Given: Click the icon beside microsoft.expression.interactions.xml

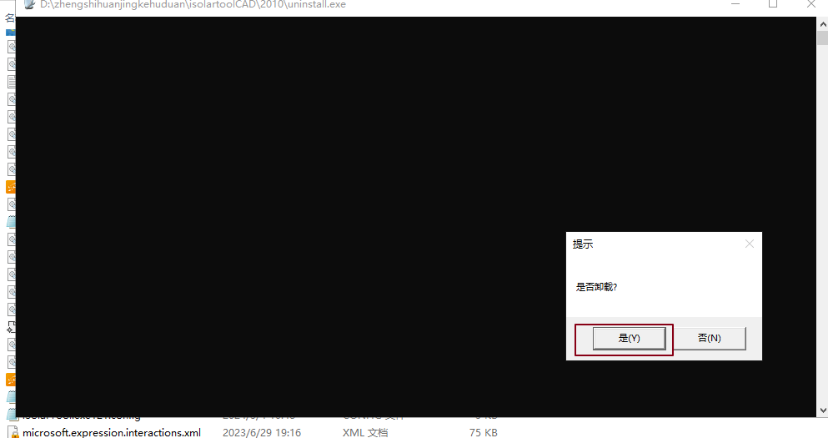Looking at the screenshot, I should [12, 432].
